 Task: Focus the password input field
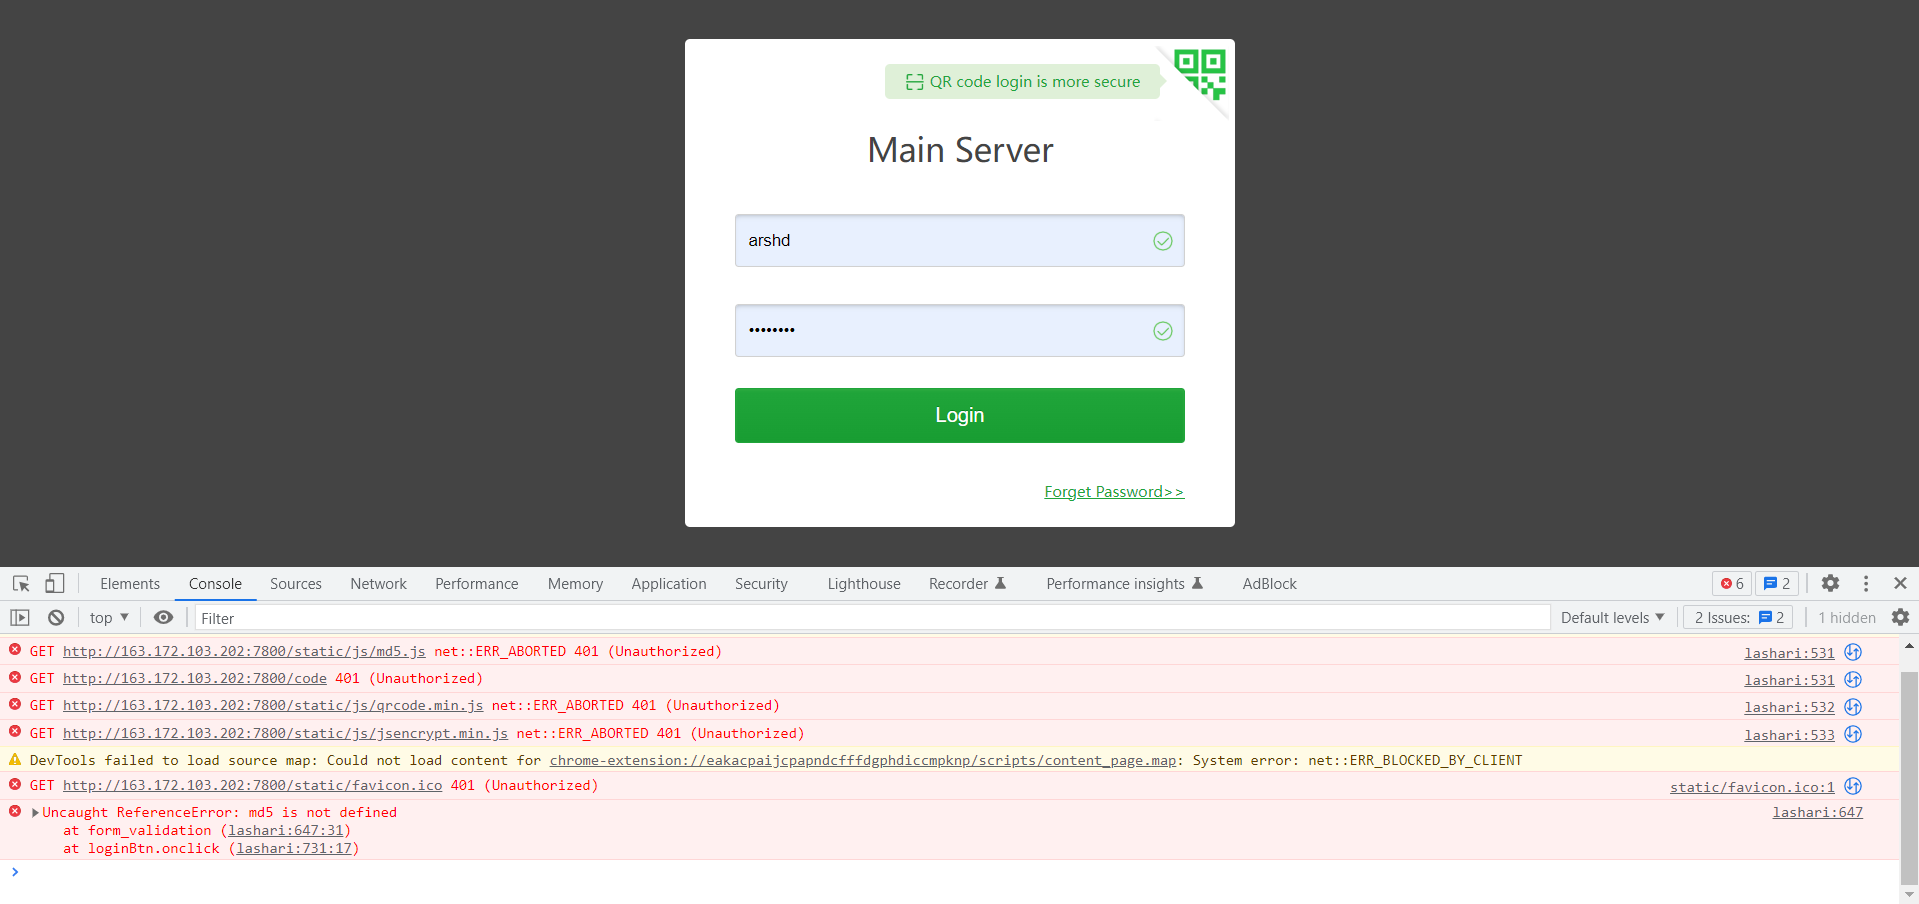coord(960,331)
